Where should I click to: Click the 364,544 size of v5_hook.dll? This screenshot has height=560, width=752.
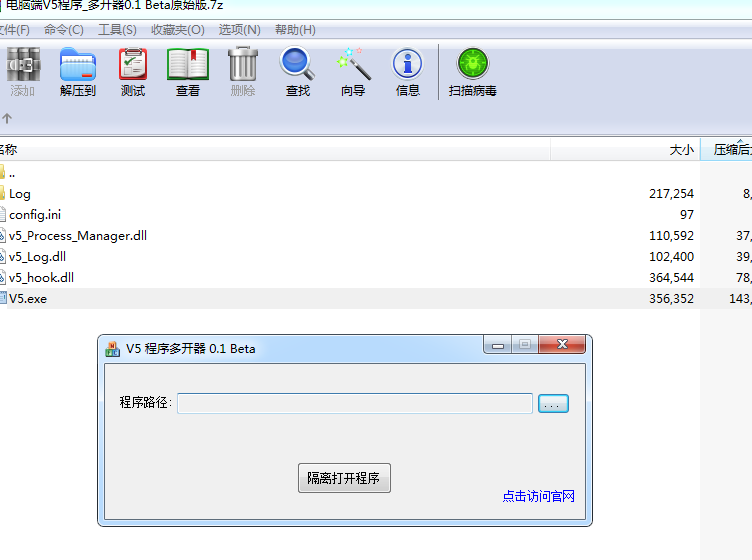[x=671, y=278]
